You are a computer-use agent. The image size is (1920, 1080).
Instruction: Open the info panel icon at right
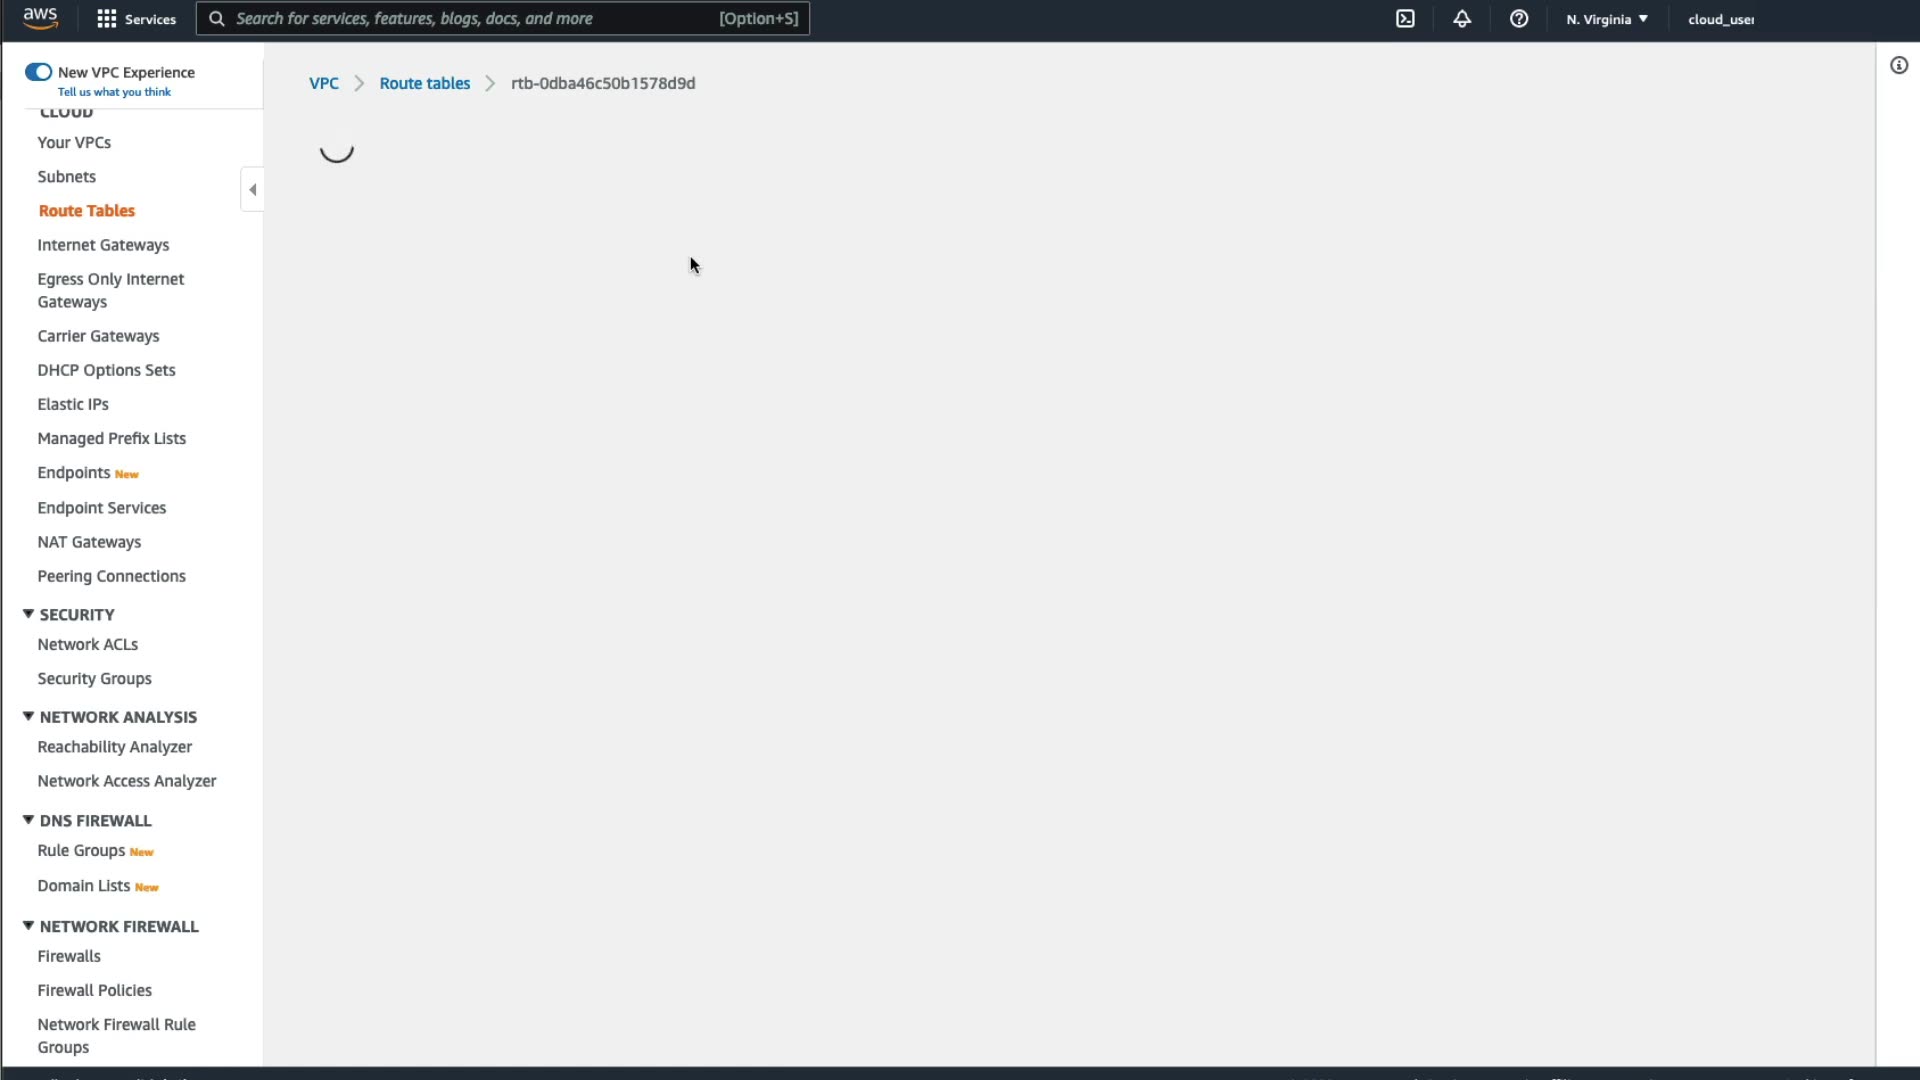(1899, 66)
